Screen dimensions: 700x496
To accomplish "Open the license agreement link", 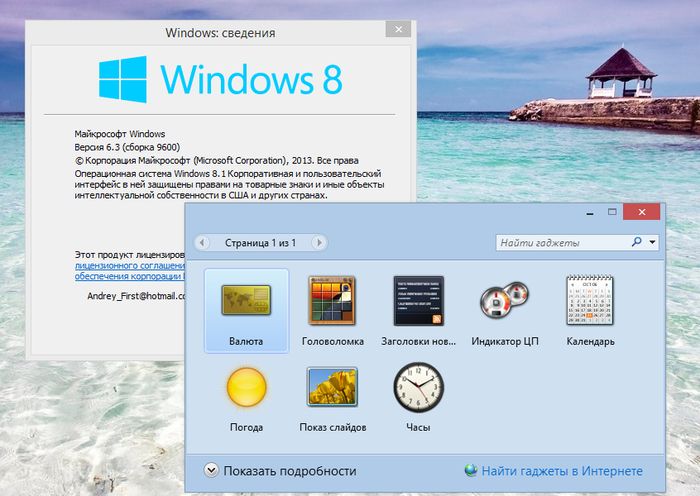I will [130, 266].
